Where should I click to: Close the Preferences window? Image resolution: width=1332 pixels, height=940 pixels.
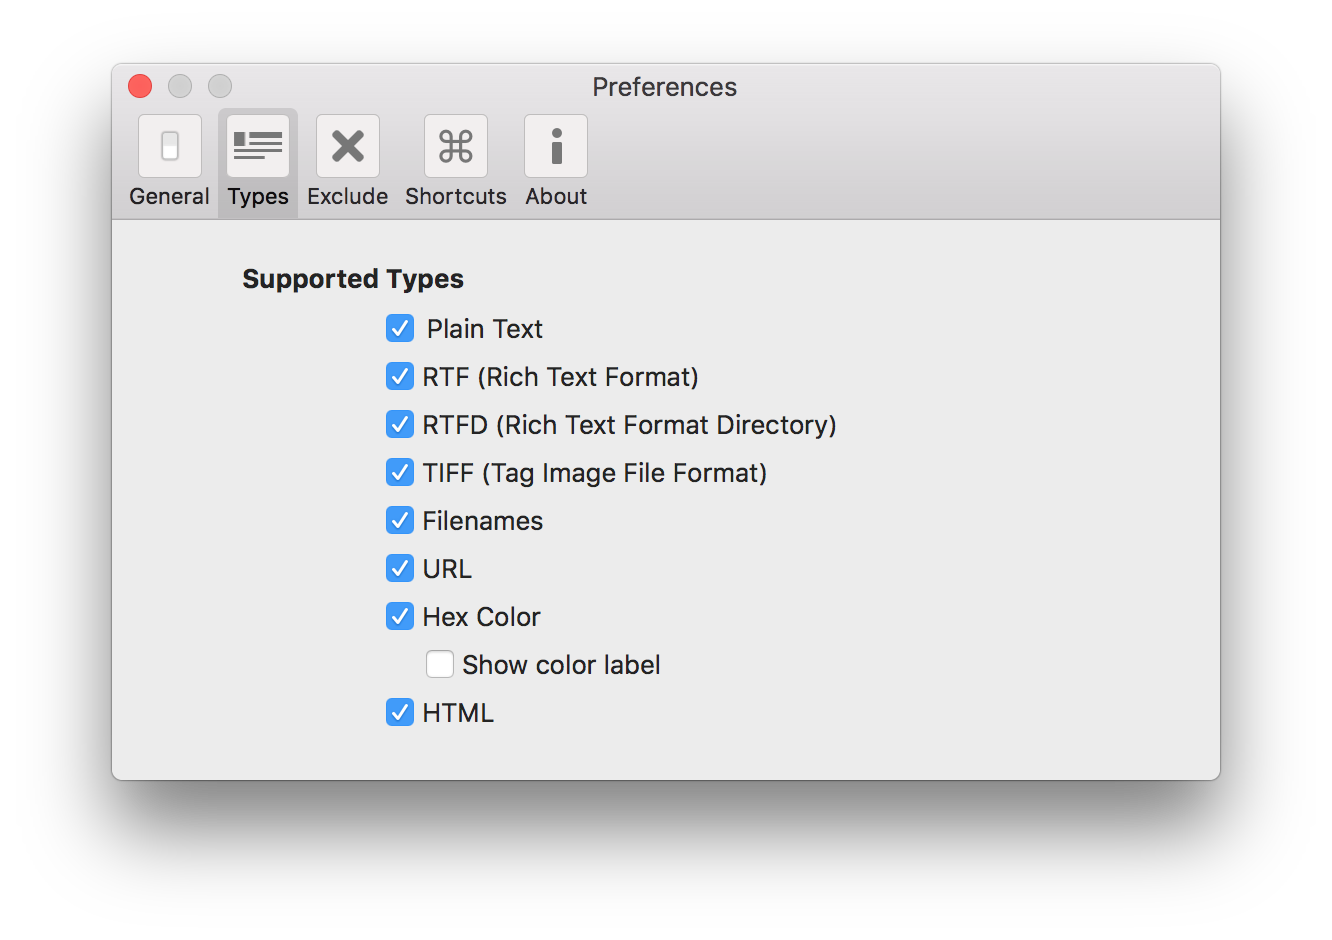tap(140, 86)
